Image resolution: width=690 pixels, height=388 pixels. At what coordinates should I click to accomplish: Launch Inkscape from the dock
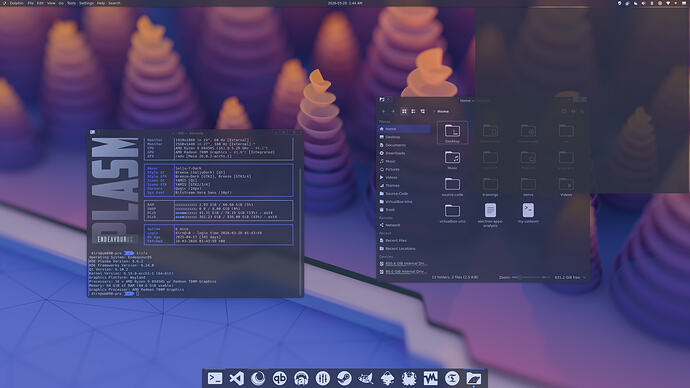click(x=387, y=378)
